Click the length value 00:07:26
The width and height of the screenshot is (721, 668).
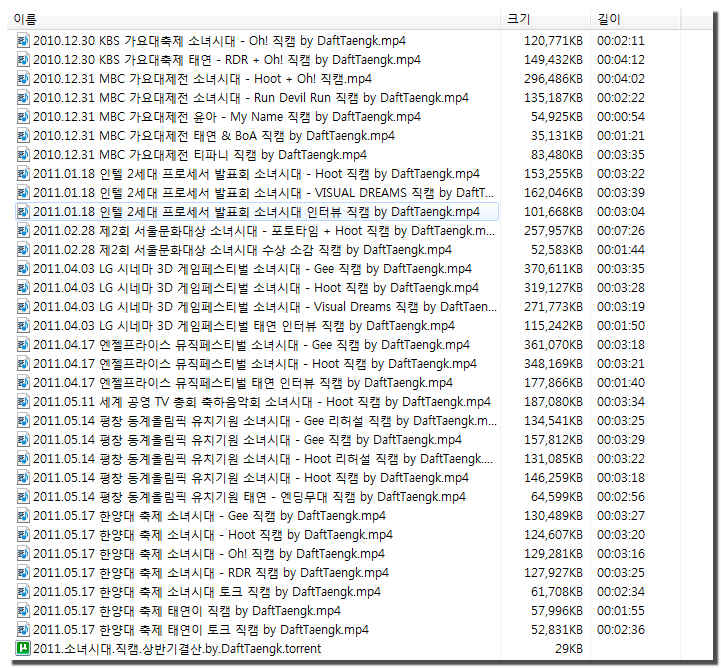[621, 231]
